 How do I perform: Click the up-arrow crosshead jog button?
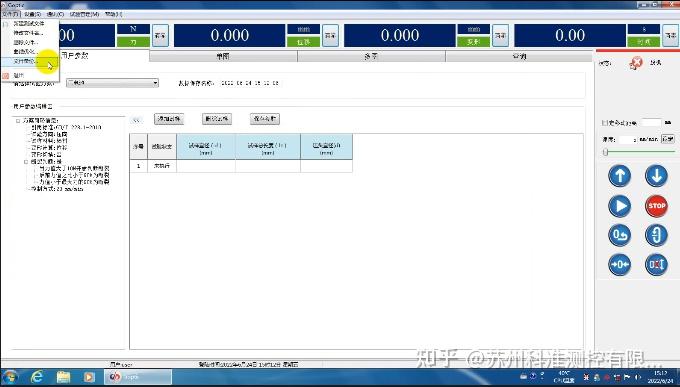(619, 176)
